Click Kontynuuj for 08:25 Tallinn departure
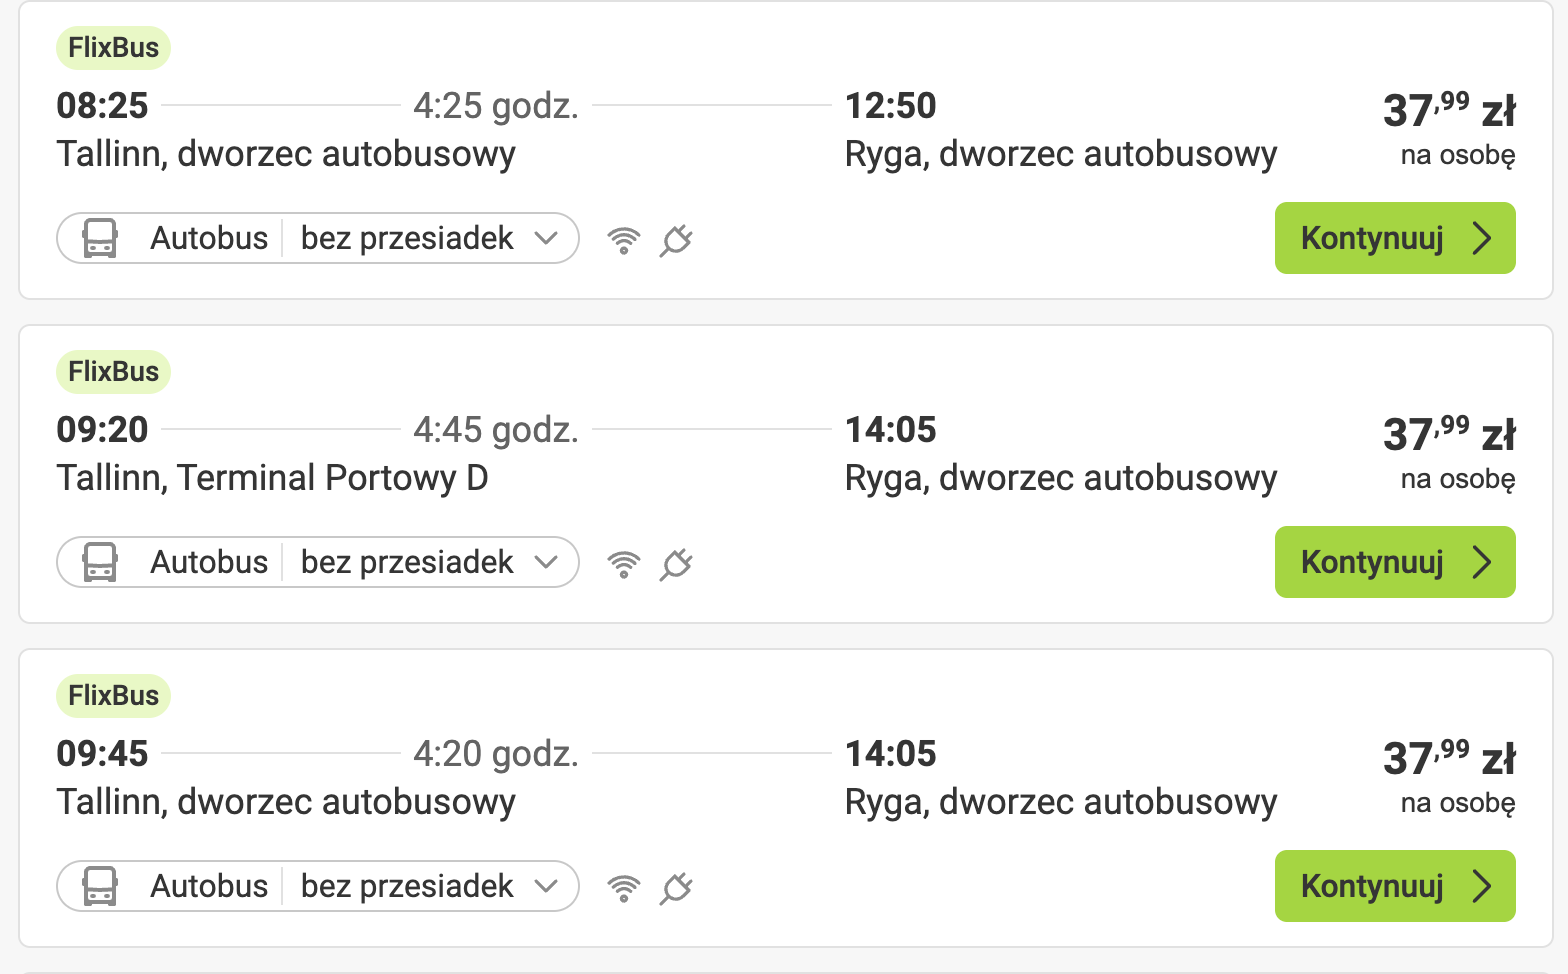The image size is (1568, 974). tap(1395, 238)
